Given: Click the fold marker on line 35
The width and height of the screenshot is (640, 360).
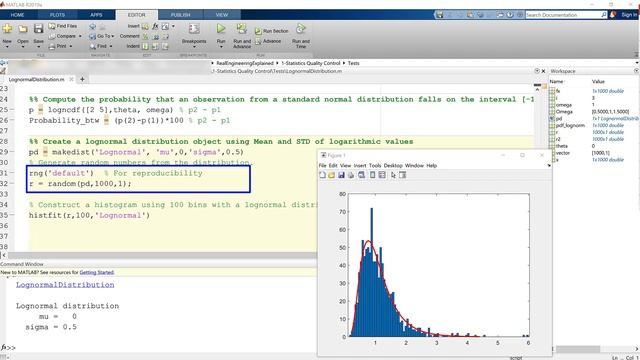Looking at the screenshot, I should pyautogui.click(x=11, y=215).
